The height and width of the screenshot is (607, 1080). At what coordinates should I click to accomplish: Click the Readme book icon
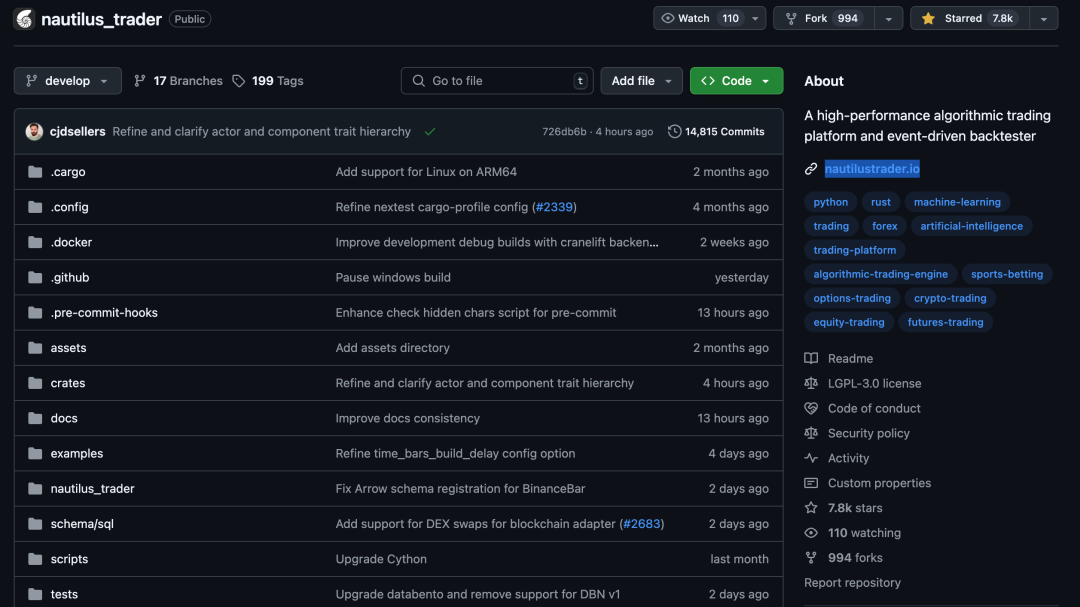811,358
